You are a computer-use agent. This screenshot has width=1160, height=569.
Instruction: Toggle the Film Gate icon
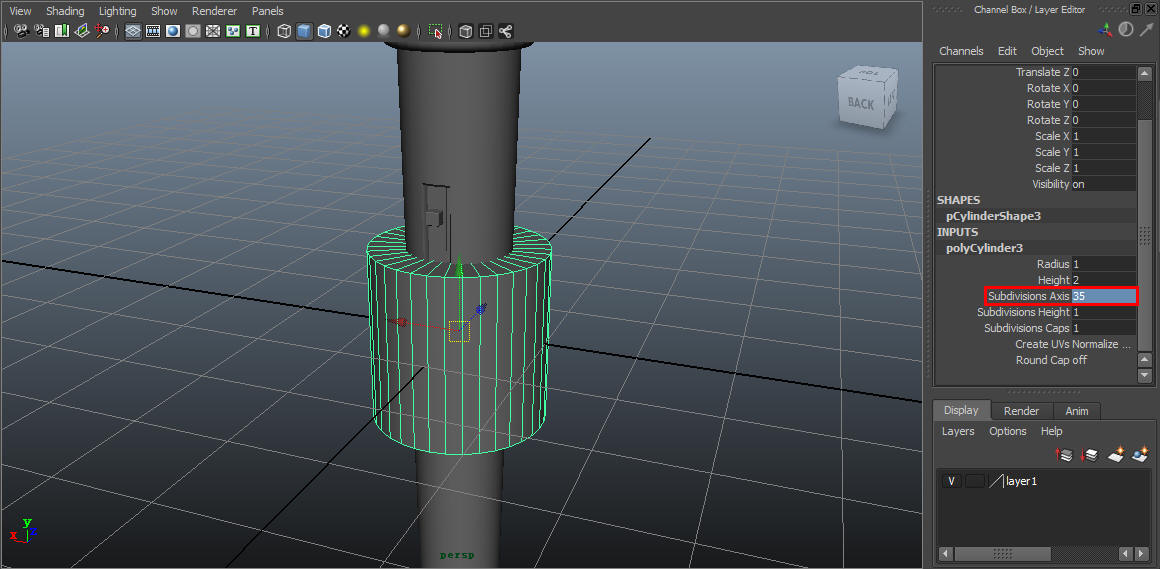pyautogui.click(x=153, y=31)
